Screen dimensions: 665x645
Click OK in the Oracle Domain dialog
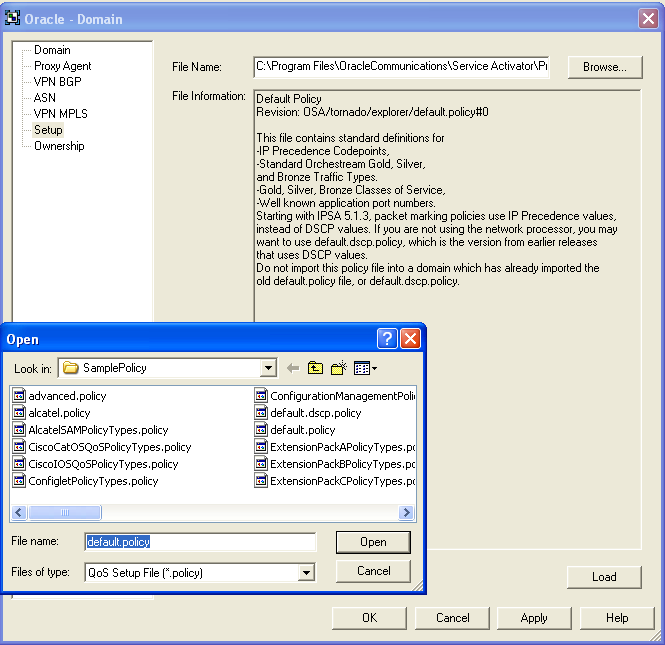369,618
